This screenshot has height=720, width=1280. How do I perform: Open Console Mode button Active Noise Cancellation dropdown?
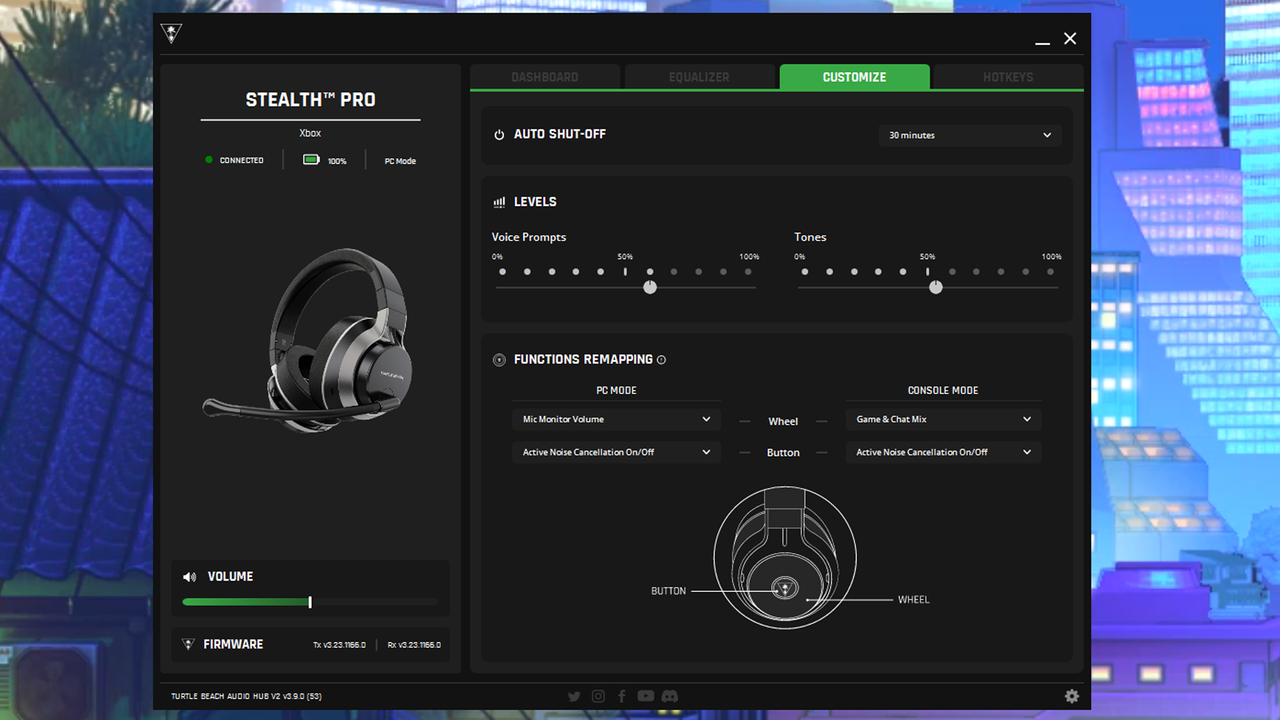943,452
